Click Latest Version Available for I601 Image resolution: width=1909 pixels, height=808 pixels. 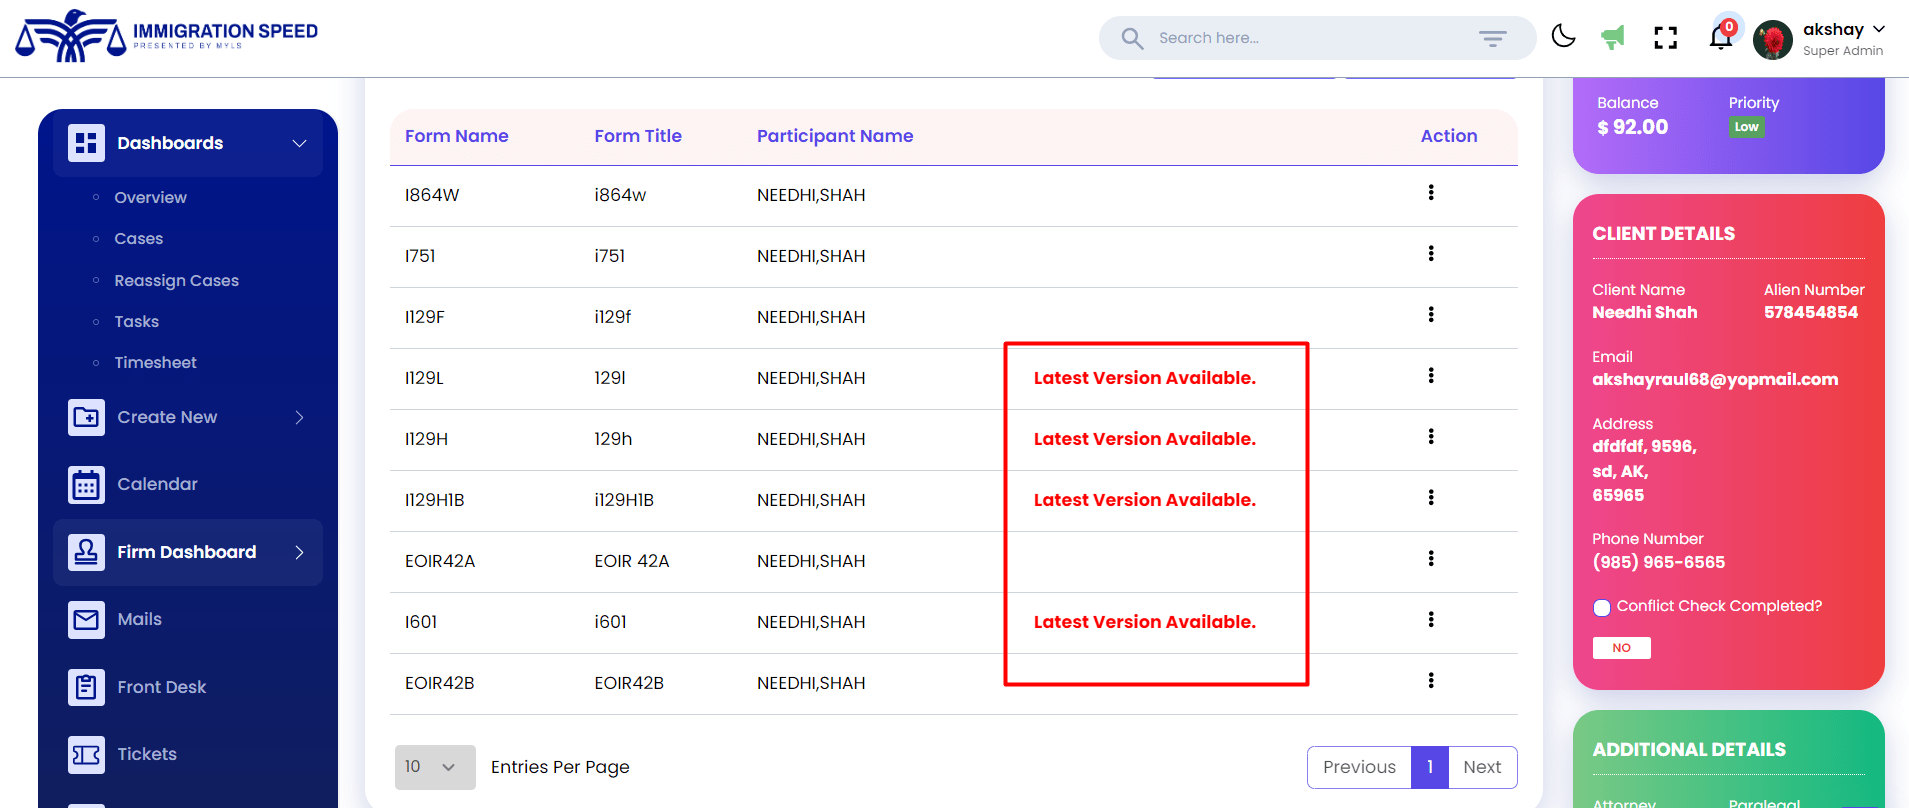point(1145,622)
